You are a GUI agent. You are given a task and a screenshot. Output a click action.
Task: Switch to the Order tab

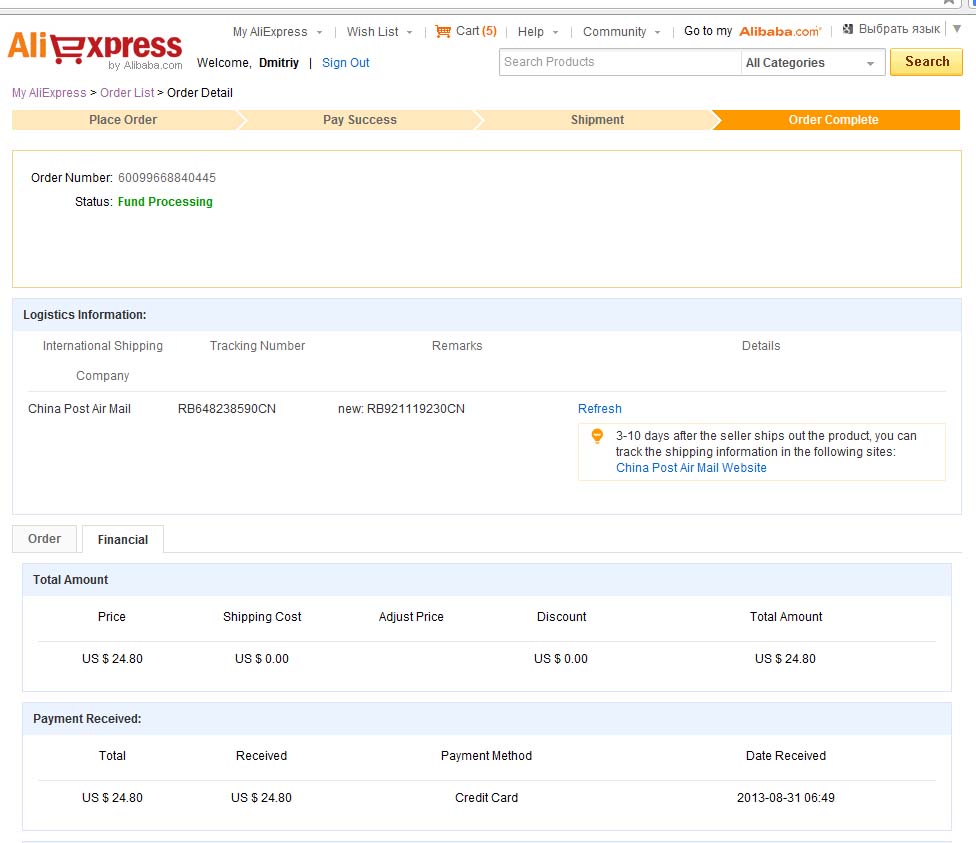[x=45, y=539]
